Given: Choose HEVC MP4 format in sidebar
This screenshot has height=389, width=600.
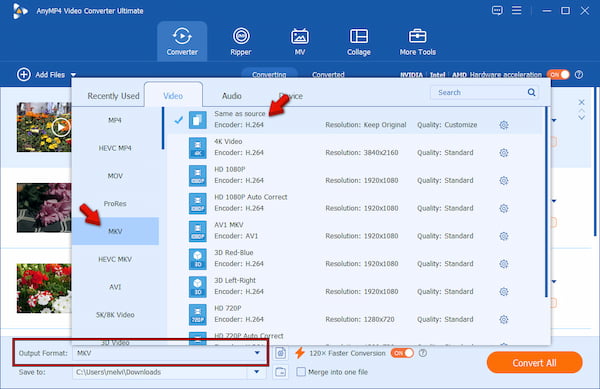Looking at the screenshot, I should (115, 148).
